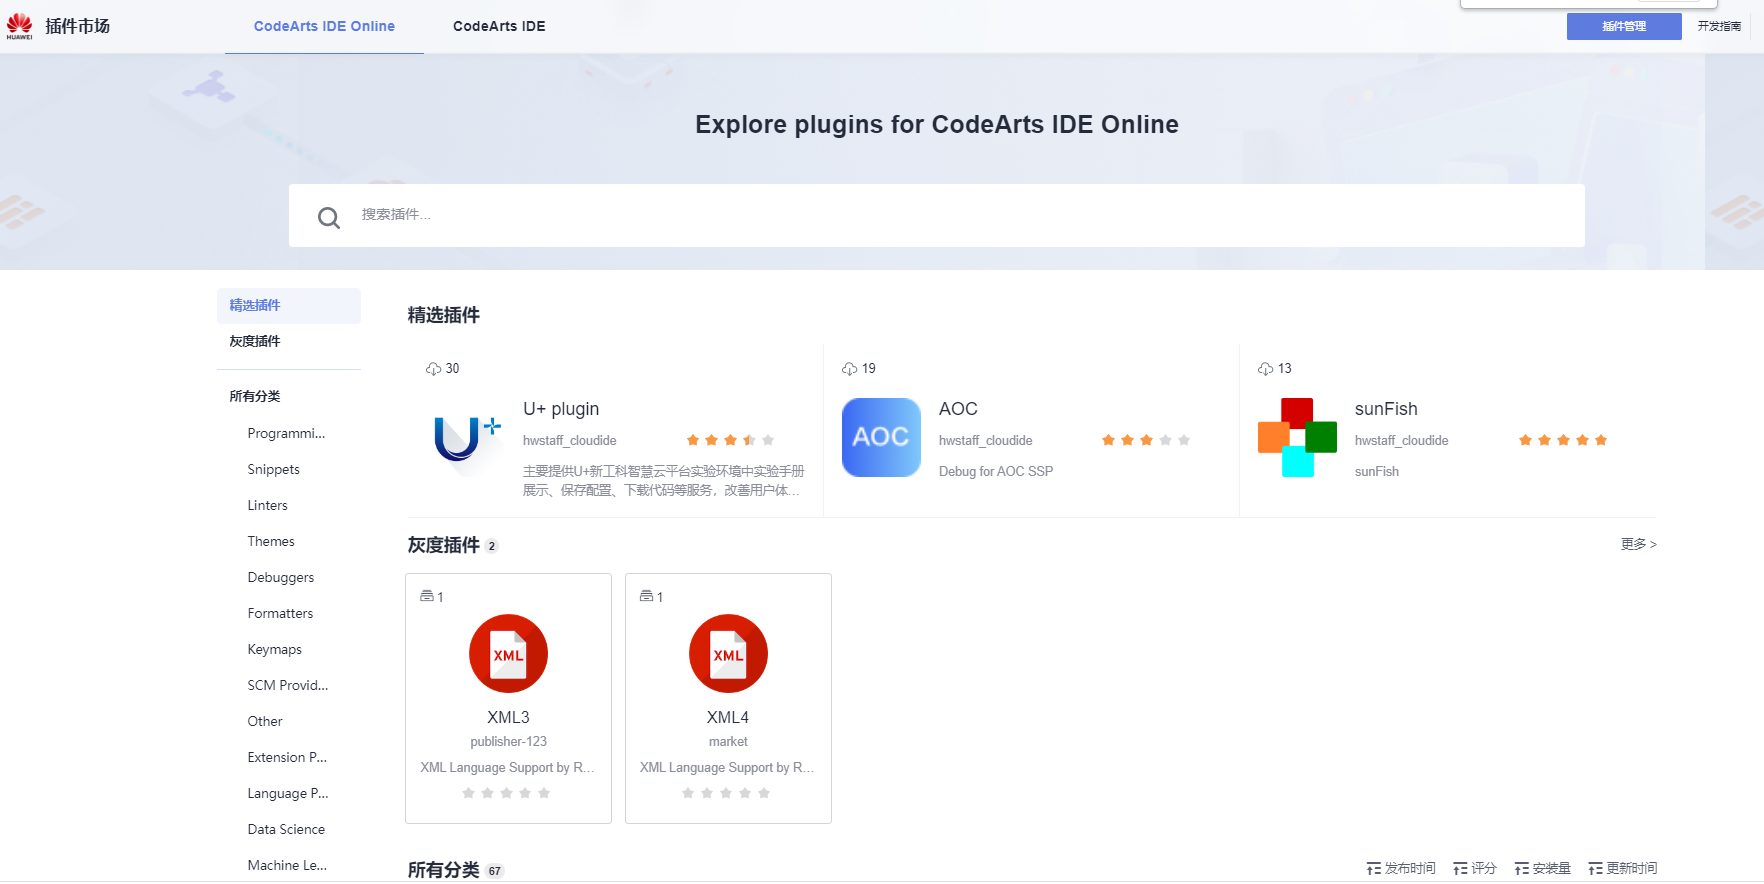This screenshot has width=1764, height=884.
Task: Open the 开发指南 link
Action: pyautogui.click(x=1719, y=27)
